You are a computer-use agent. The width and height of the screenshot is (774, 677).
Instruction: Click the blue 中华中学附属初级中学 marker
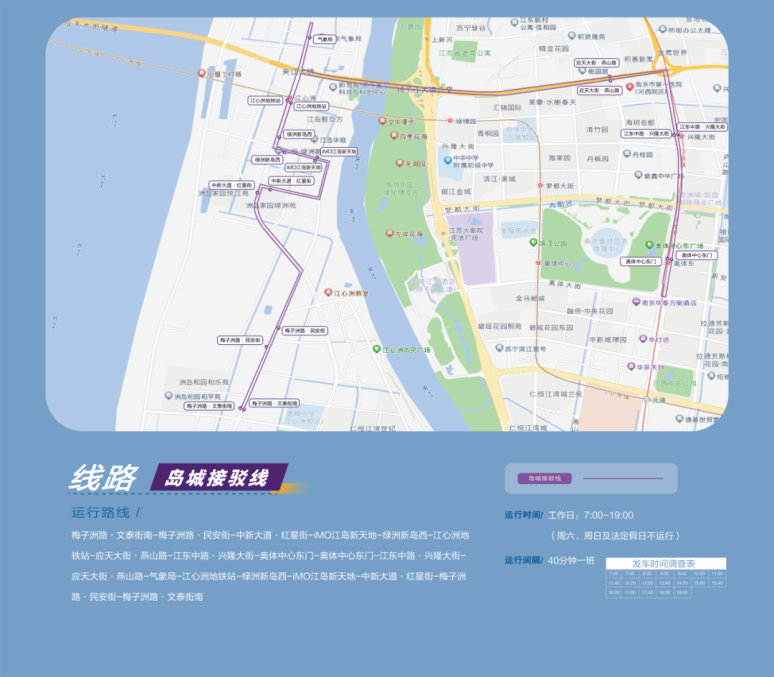[x=448, y=160]
